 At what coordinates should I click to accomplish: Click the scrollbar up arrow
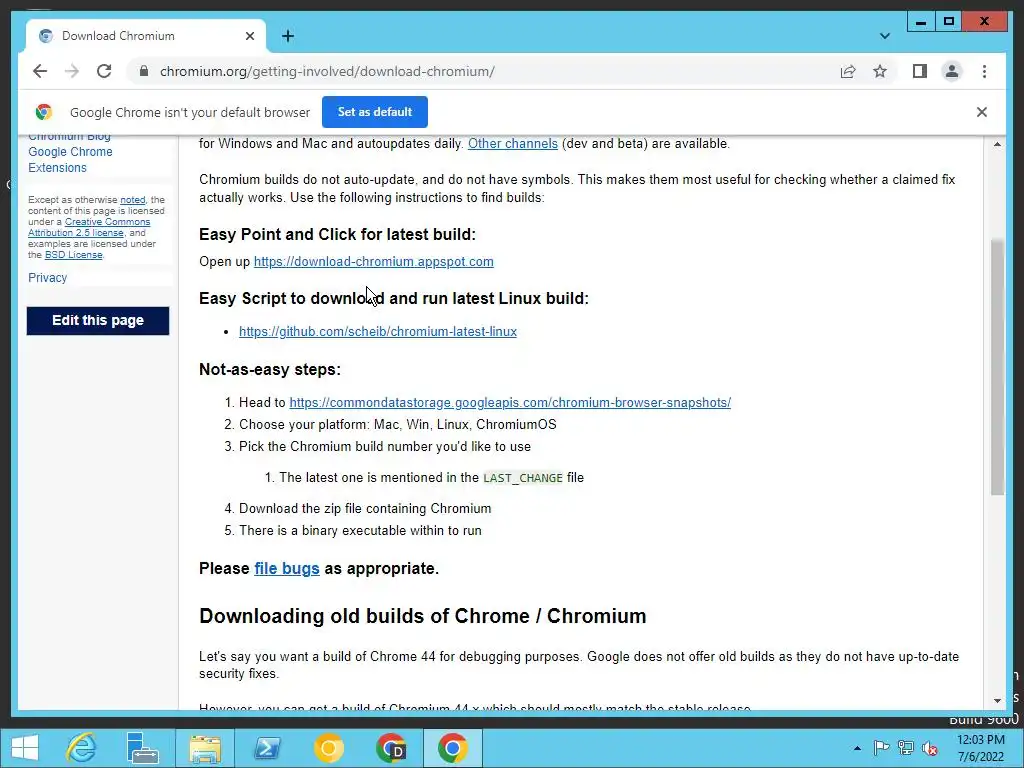pos(997,144)
